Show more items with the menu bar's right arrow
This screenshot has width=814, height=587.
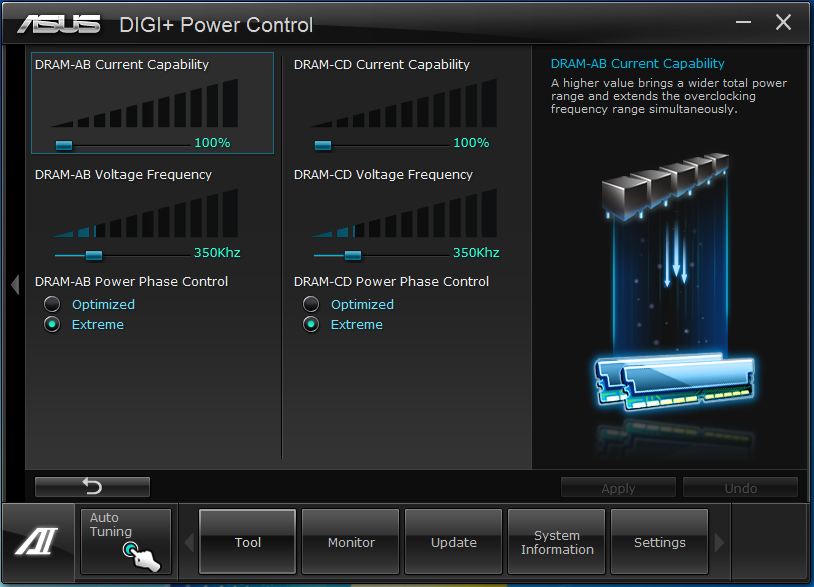click(x=719, y=542)
